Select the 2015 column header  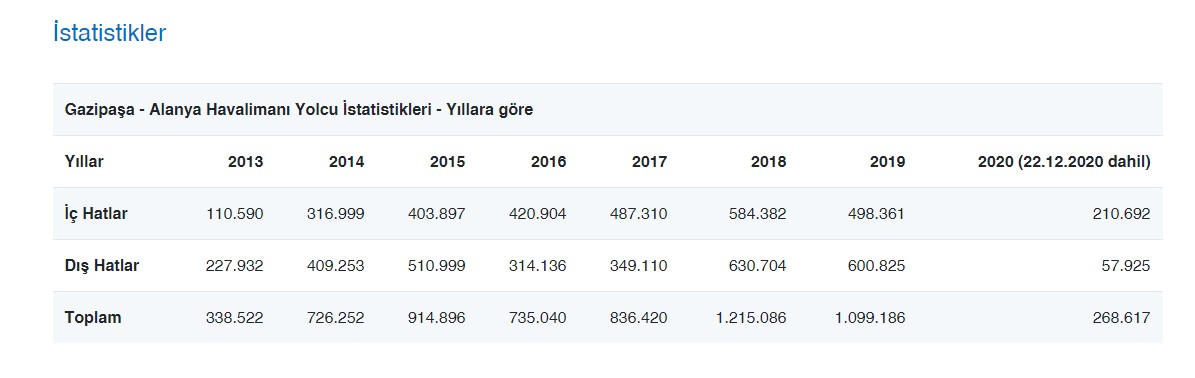click(x=447, y=162)
